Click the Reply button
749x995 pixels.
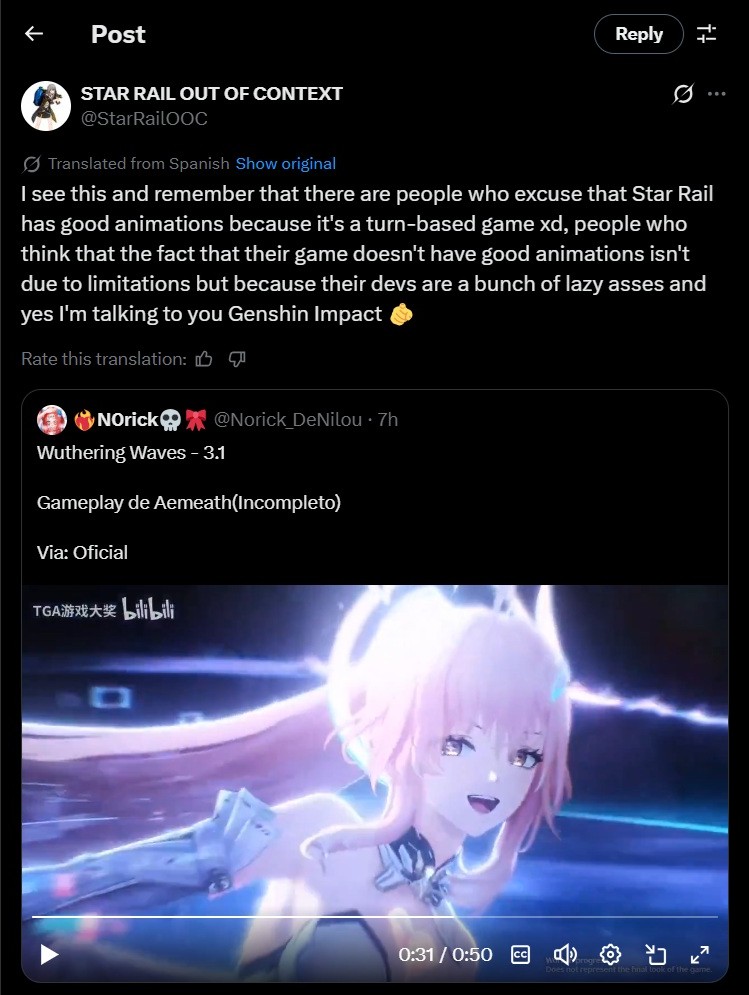(639, 34)
